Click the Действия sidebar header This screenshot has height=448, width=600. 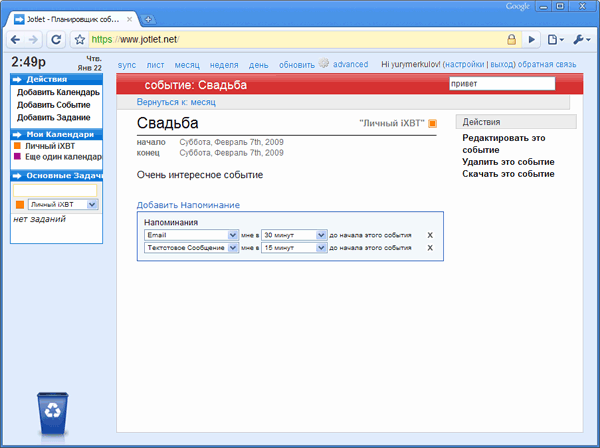[57, 79]
